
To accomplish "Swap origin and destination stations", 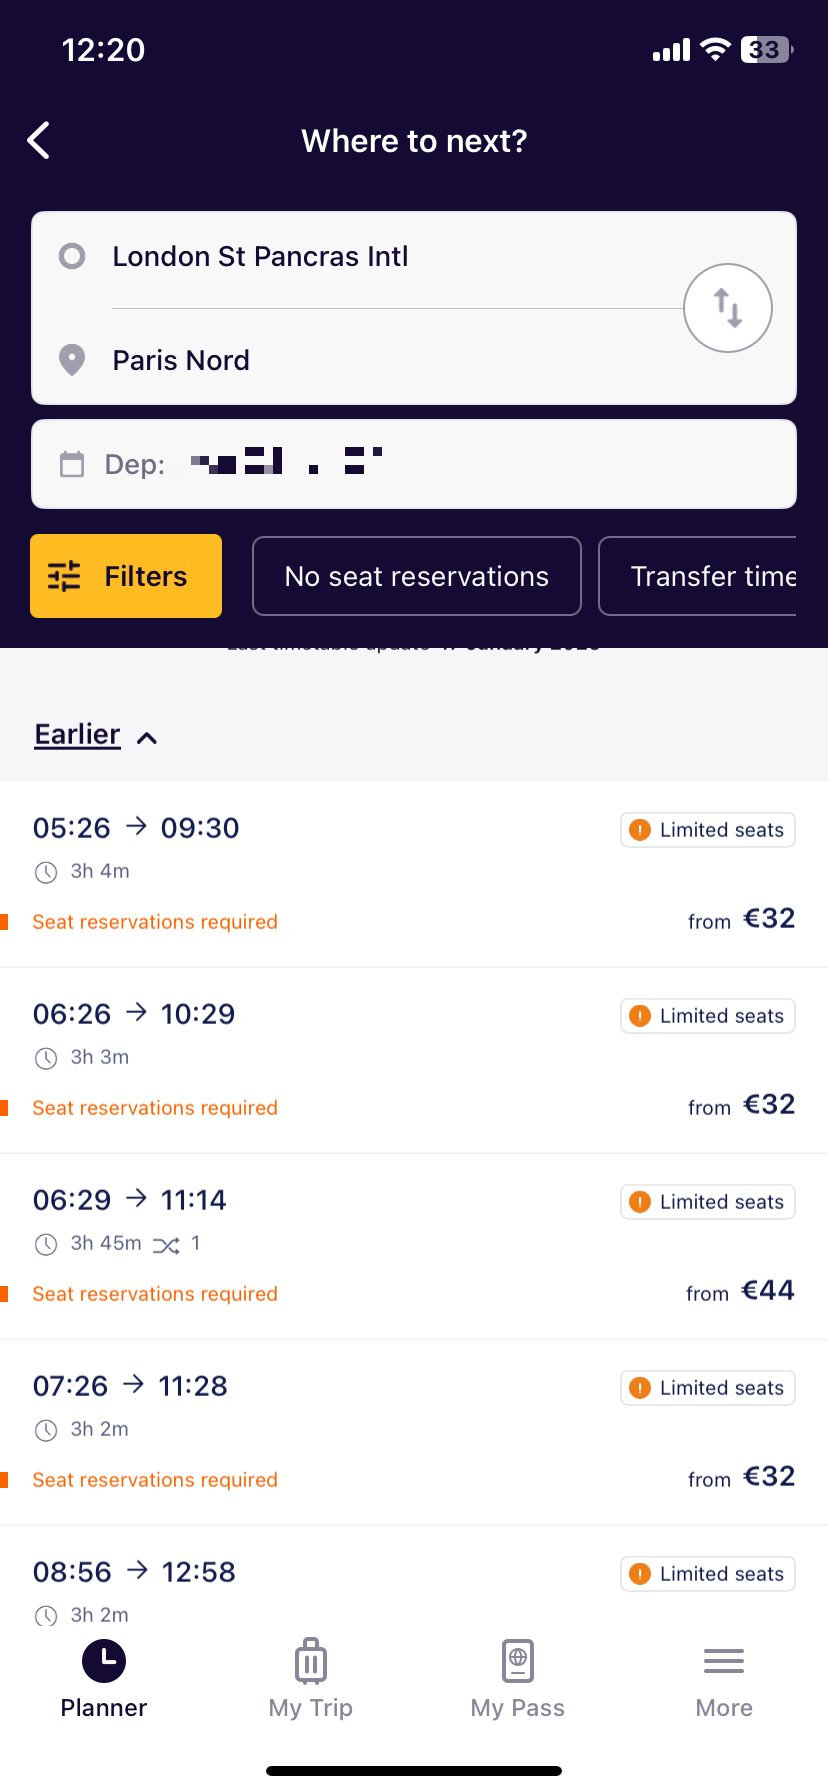I will click(x=728, y=308).
